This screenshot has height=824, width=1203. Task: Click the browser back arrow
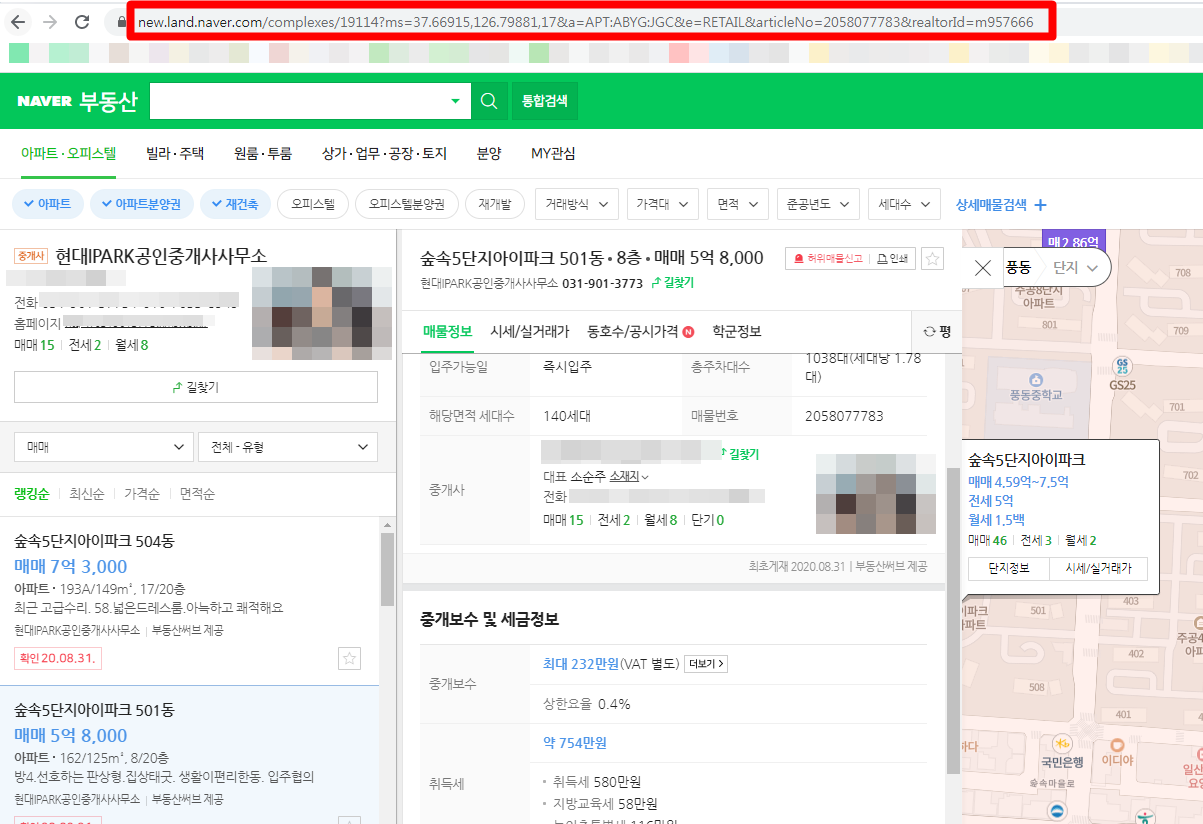click(x=19, y=21)
